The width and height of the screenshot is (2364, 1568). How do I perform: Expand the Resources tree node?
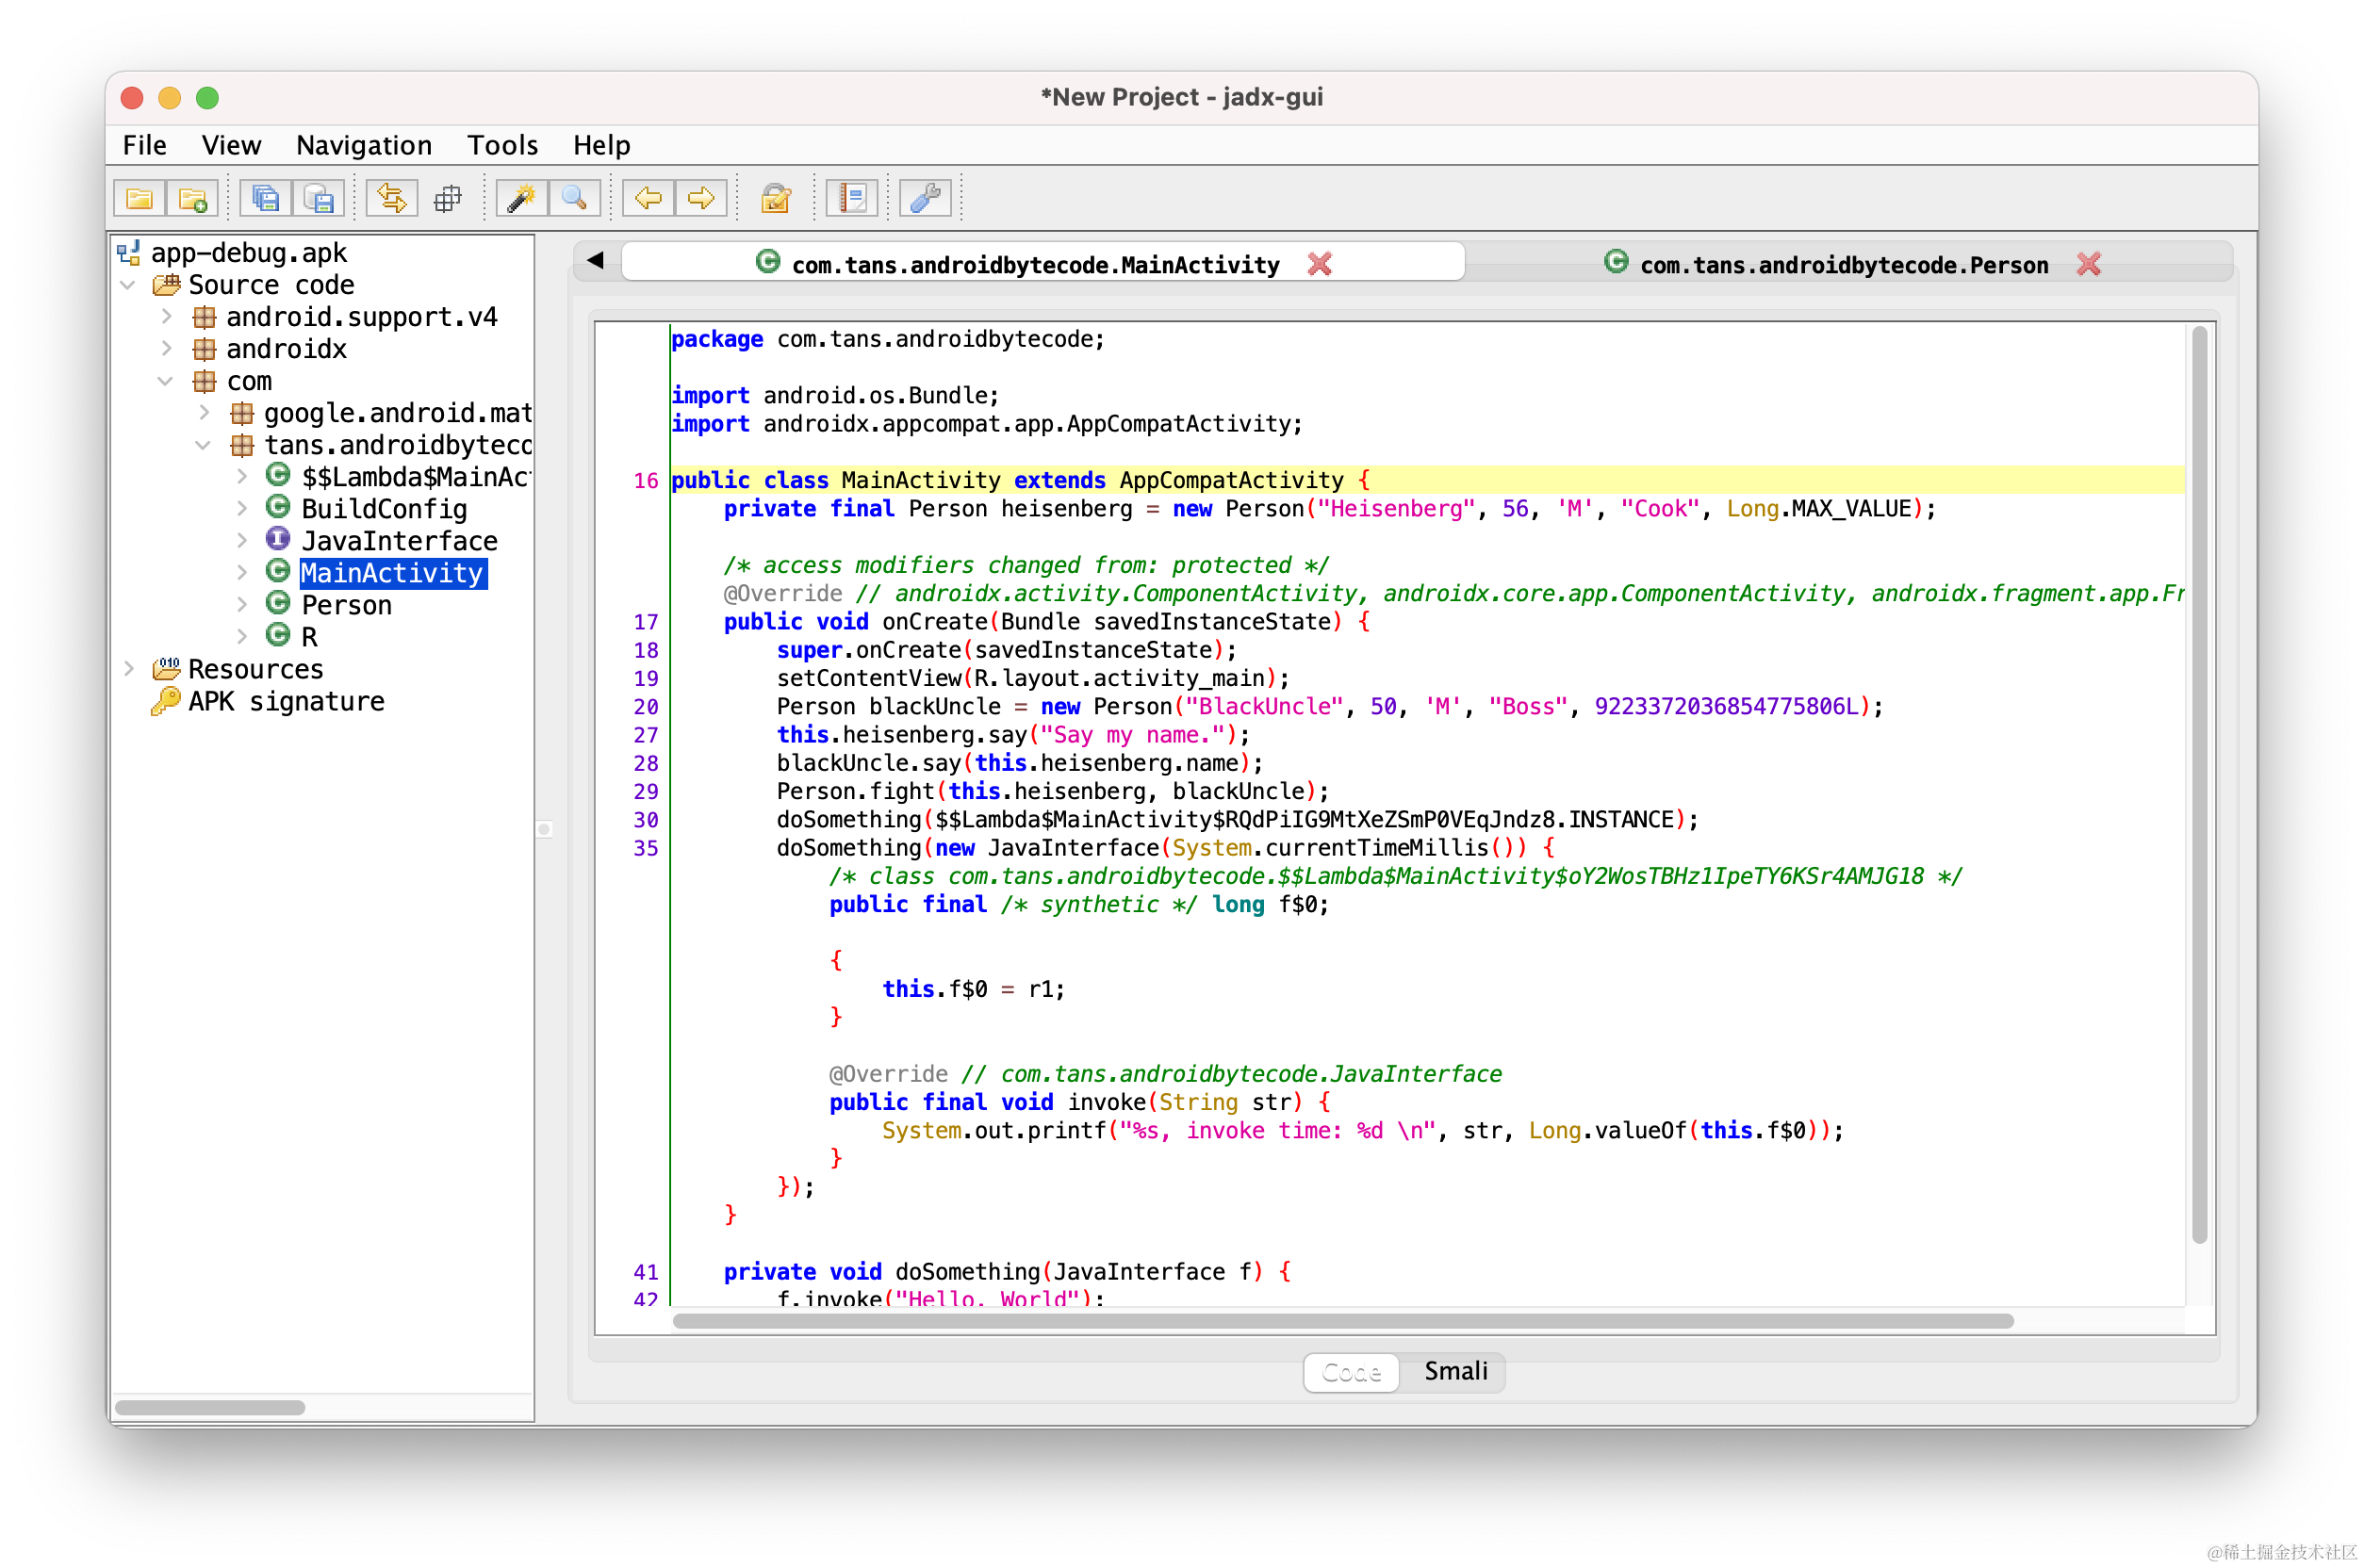click(128, 669)
